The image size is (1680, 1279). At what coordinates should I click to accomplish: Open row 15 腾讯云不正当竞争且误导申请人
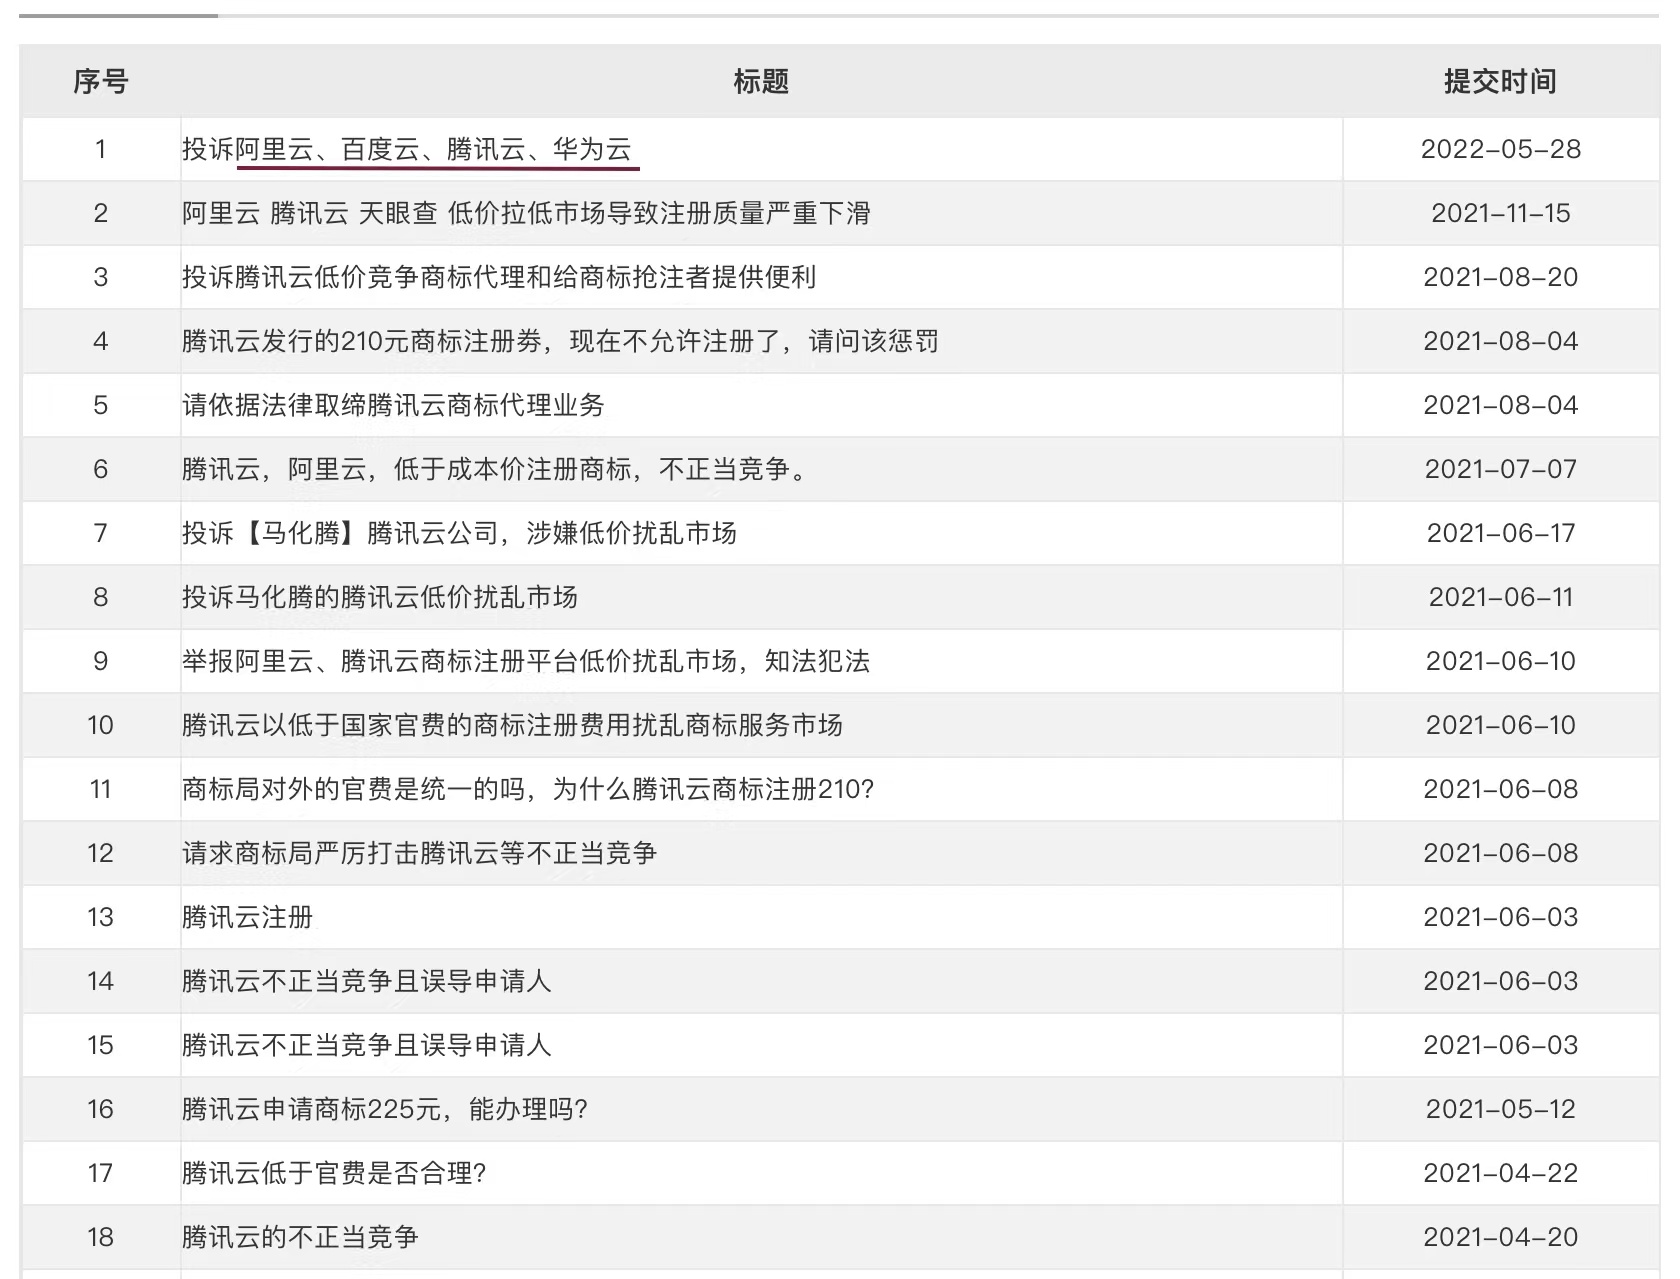pos(366,1045)
